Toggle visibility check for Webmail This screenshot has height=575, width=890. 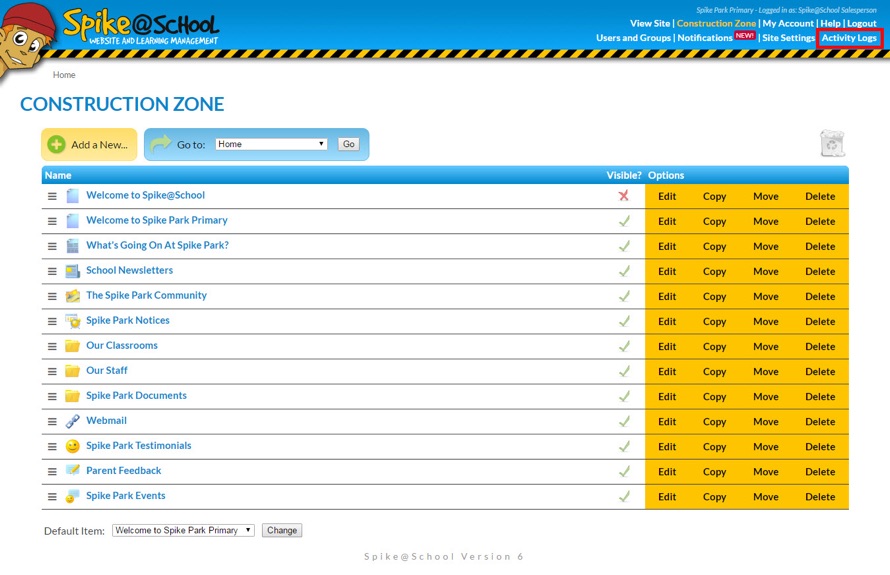[x=624, y=421]
